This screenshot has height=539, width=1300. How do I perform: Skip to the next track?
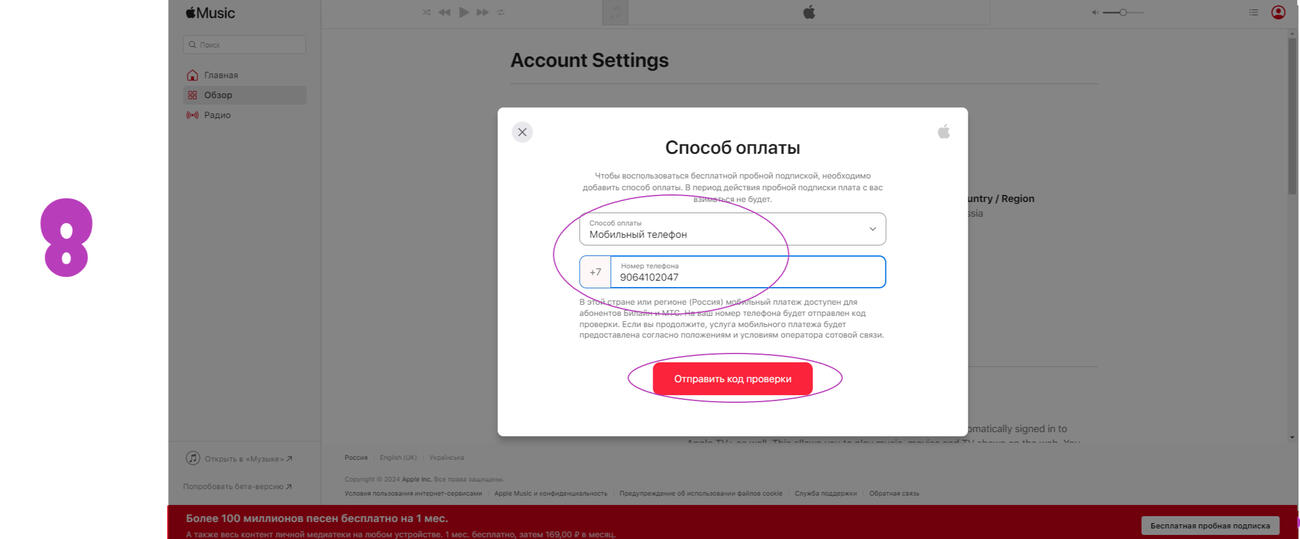482,12
